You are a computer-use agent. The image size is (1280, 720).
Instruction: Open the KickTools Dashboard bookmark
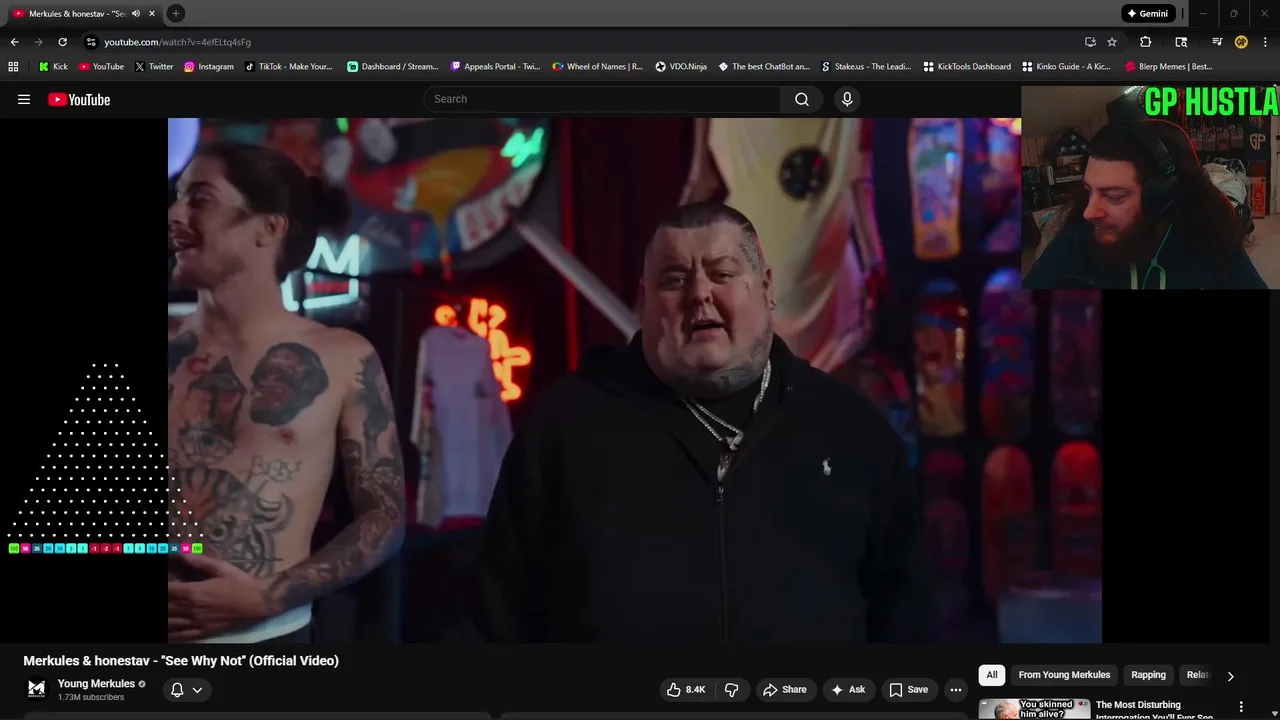(x=967, y=66)
